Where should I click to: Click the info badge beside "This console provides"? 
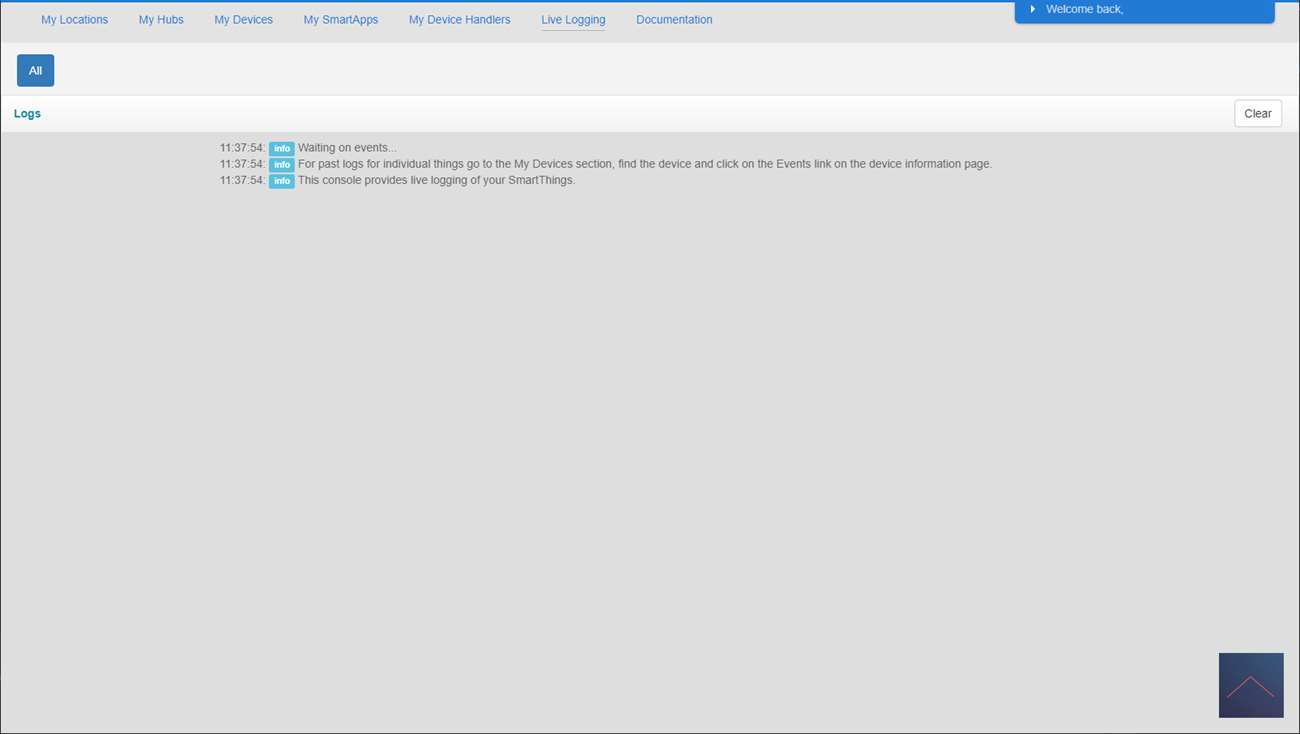pyautogui.click(x=281, y=181)
